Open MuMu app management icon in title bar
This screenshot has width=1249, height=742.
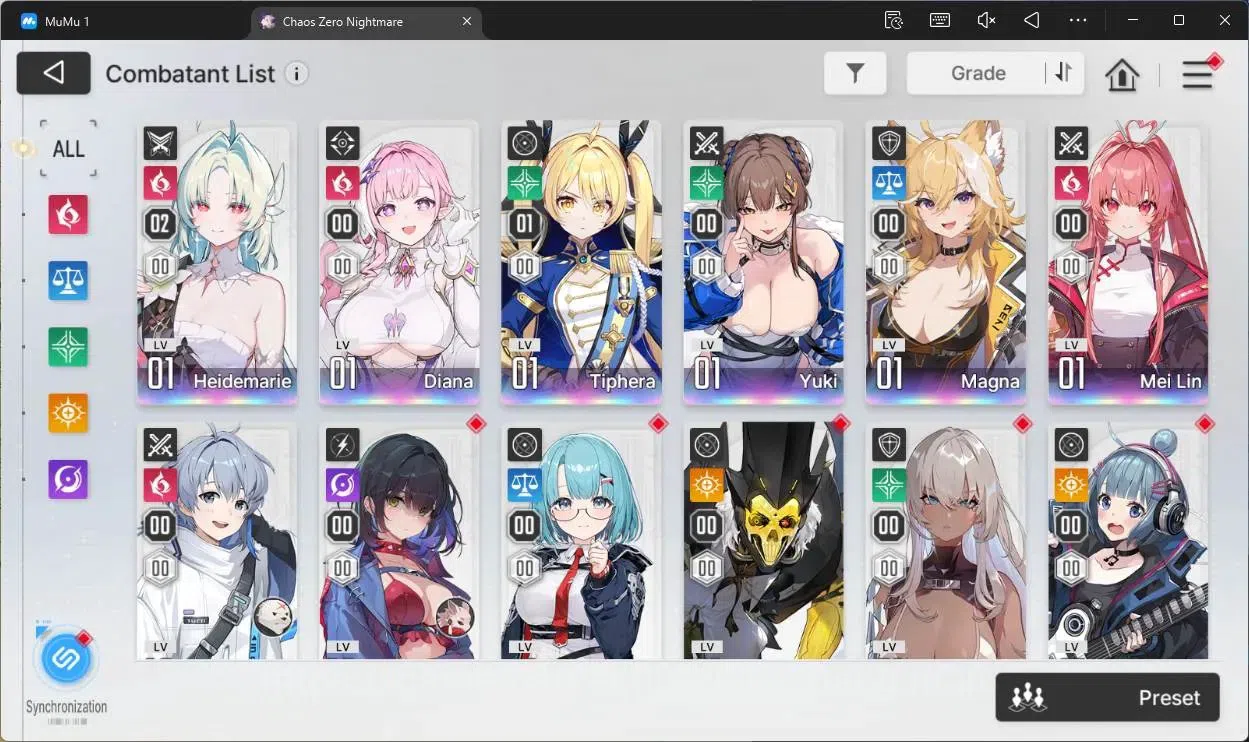894,20
